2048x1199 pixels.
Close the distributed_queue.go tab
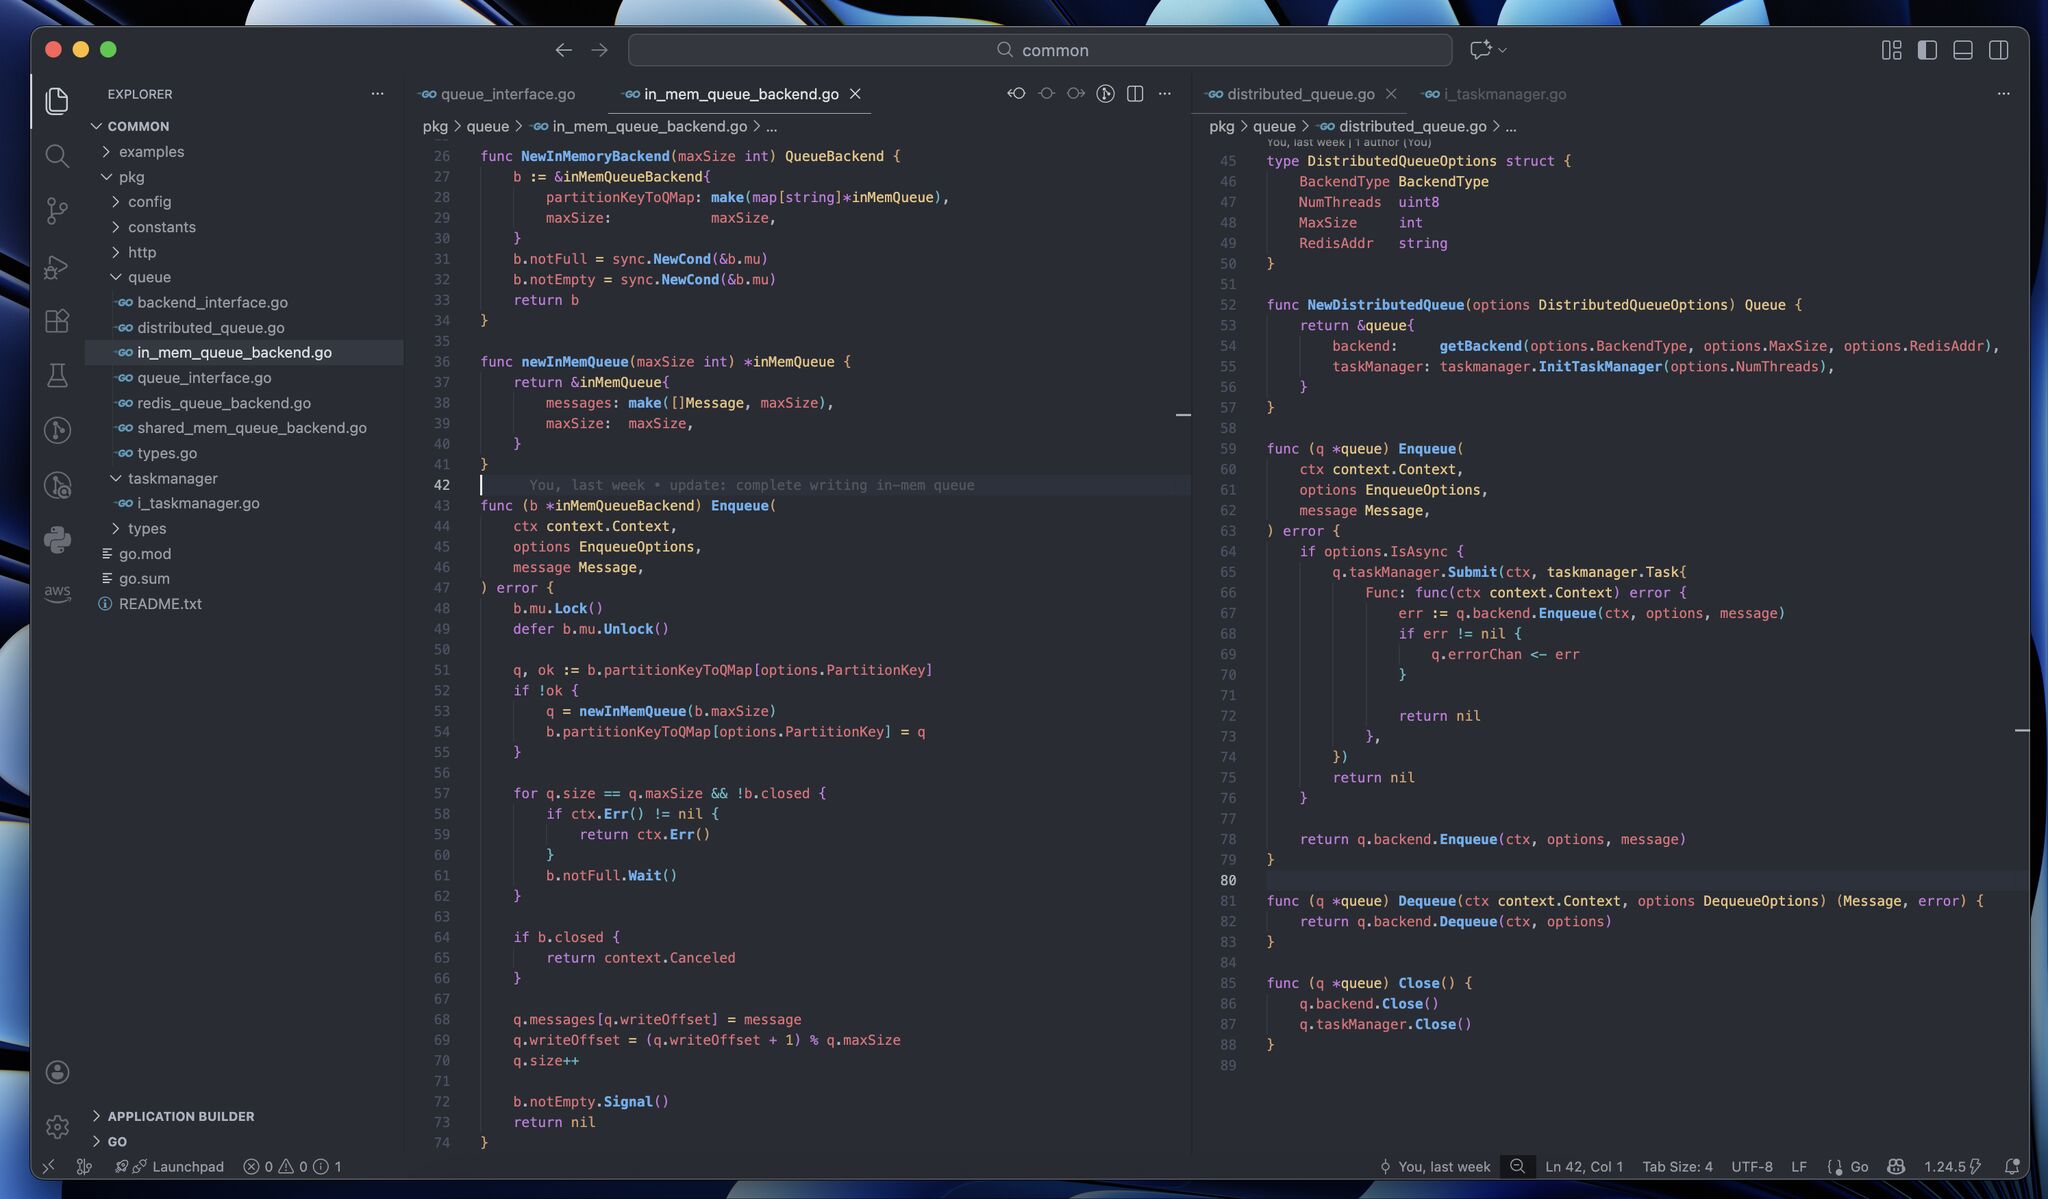pos(1391,94)
